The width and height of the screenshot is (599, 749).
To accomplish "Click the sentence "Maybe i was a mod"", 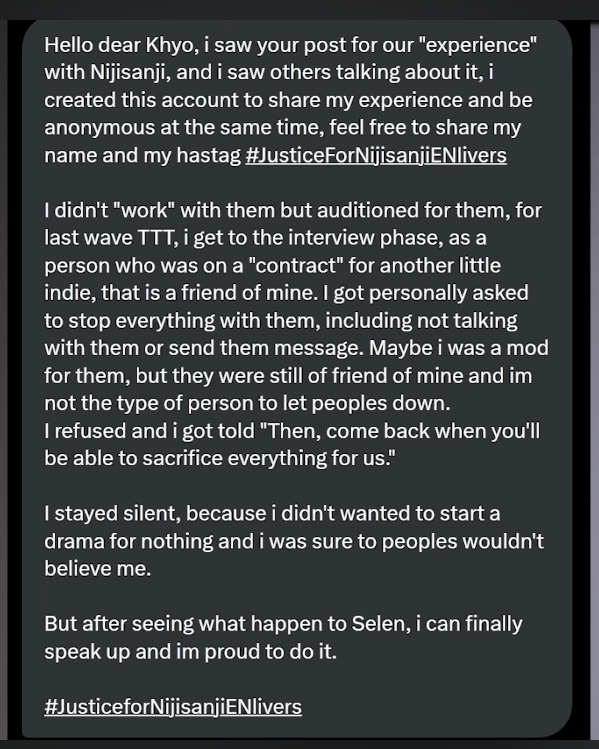I will (459, 348).
